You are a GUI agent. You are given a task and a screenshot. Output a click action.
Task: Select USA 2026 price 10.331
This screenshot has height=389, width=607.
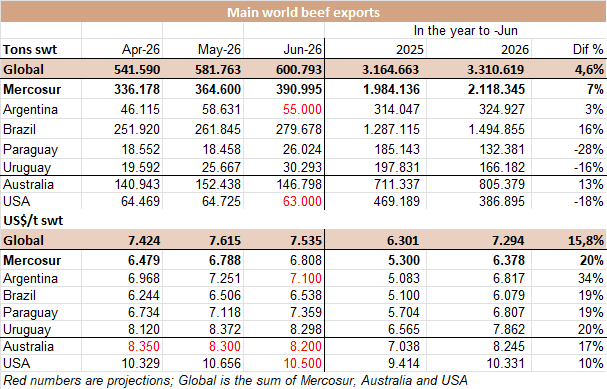coord(506,363)
